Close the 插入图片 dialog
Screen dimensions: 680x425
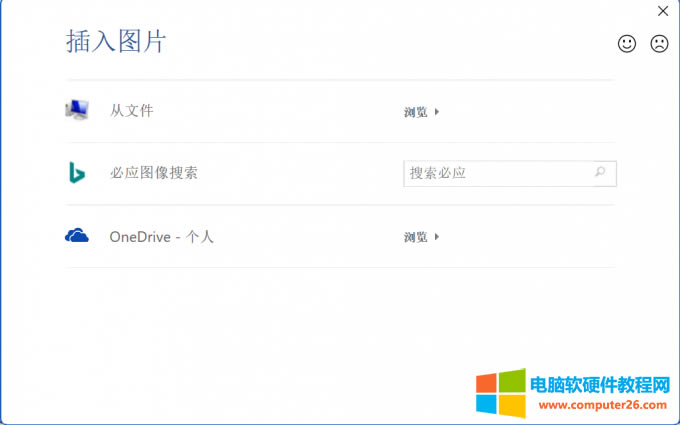(x=663, y=11)
